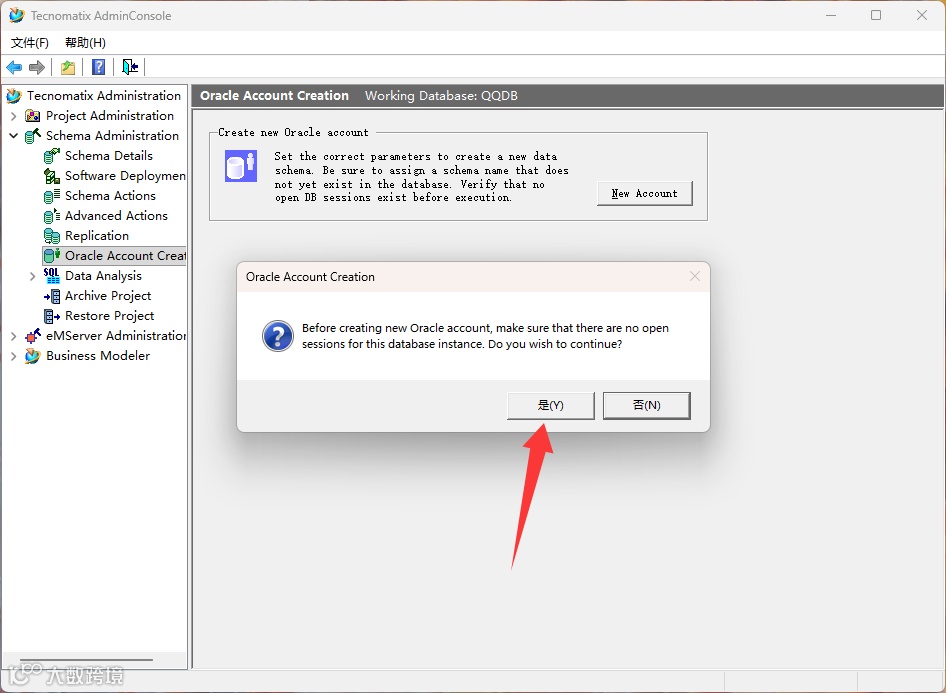Click the up-folder toolbar icon

[x=68, y=67]
